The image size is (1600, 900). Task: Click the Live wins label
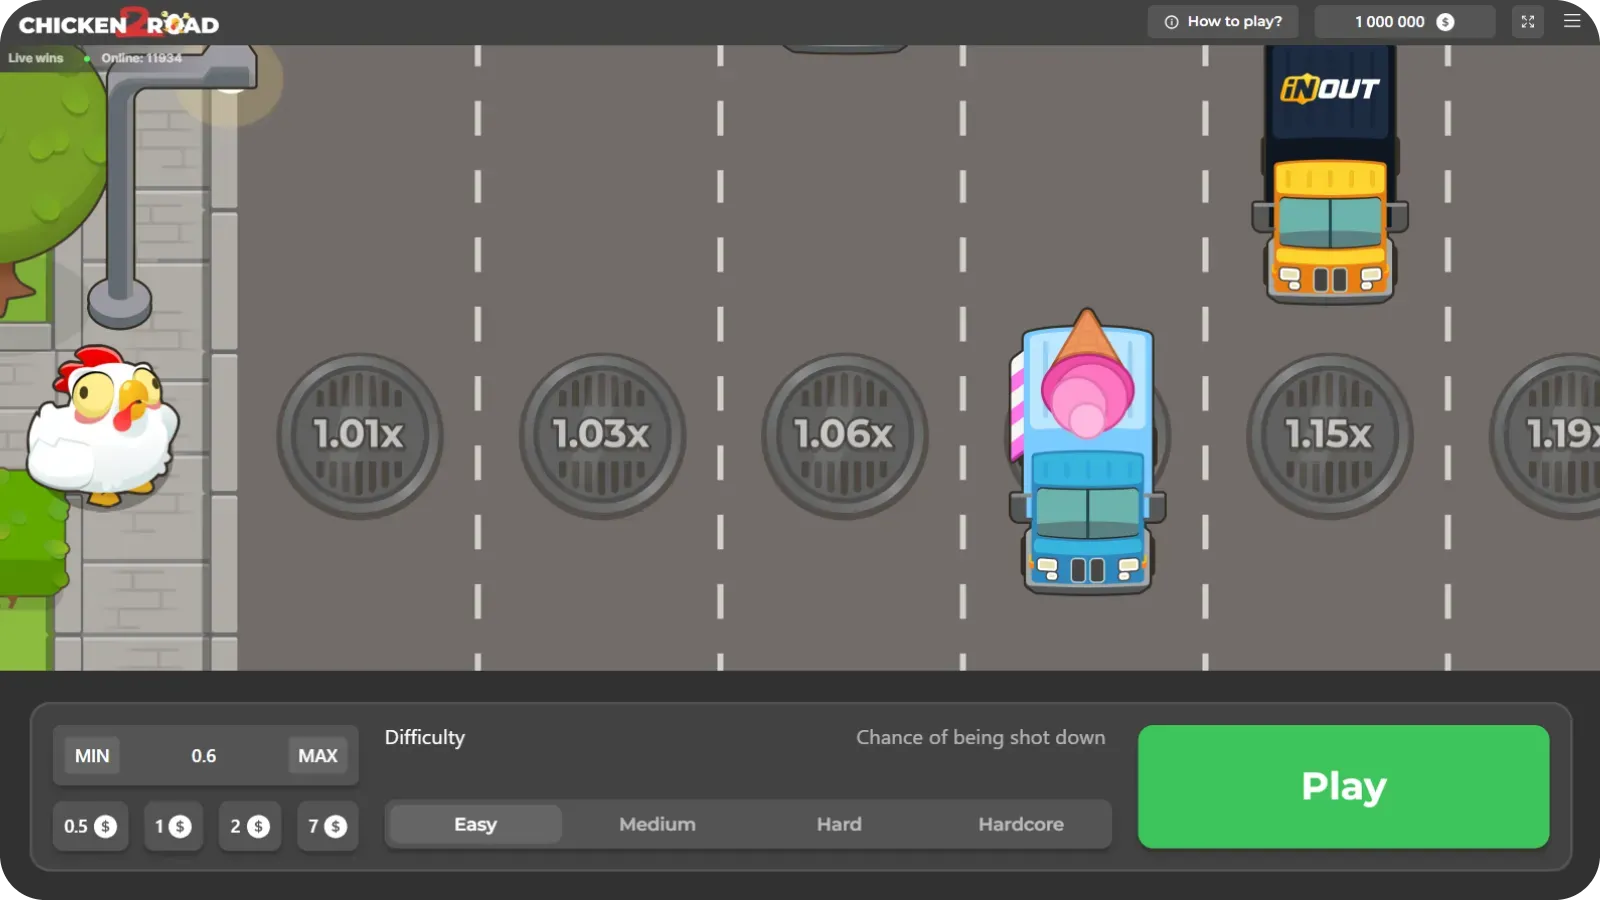click(x=36, y=58)
